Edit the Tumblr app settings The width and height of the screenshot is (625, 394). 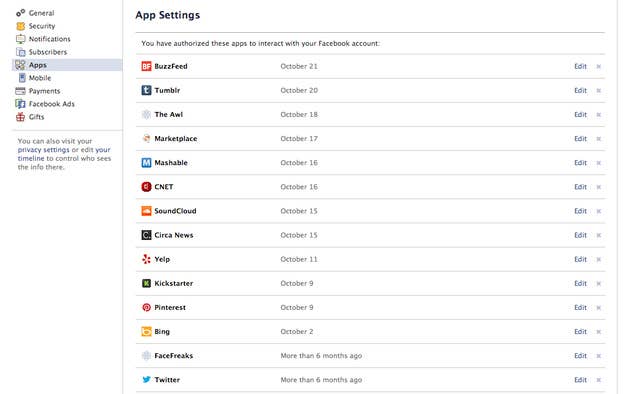[x=580, y=90]
